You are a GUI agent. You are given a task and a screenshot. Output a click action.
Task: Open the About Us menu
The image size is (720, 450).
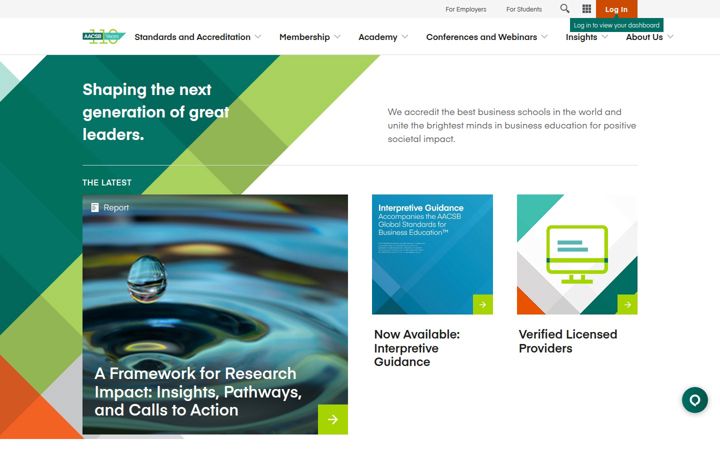click(644, 37)
